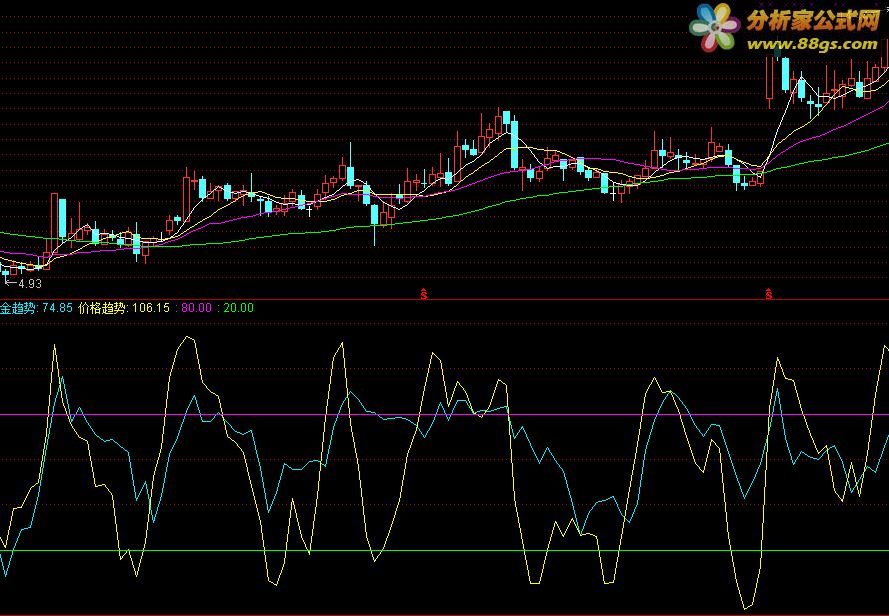Click the green 20.00 value label
The width and height of the screenshot is (889, 616).
pyautogui.click(x=238, y=308)
